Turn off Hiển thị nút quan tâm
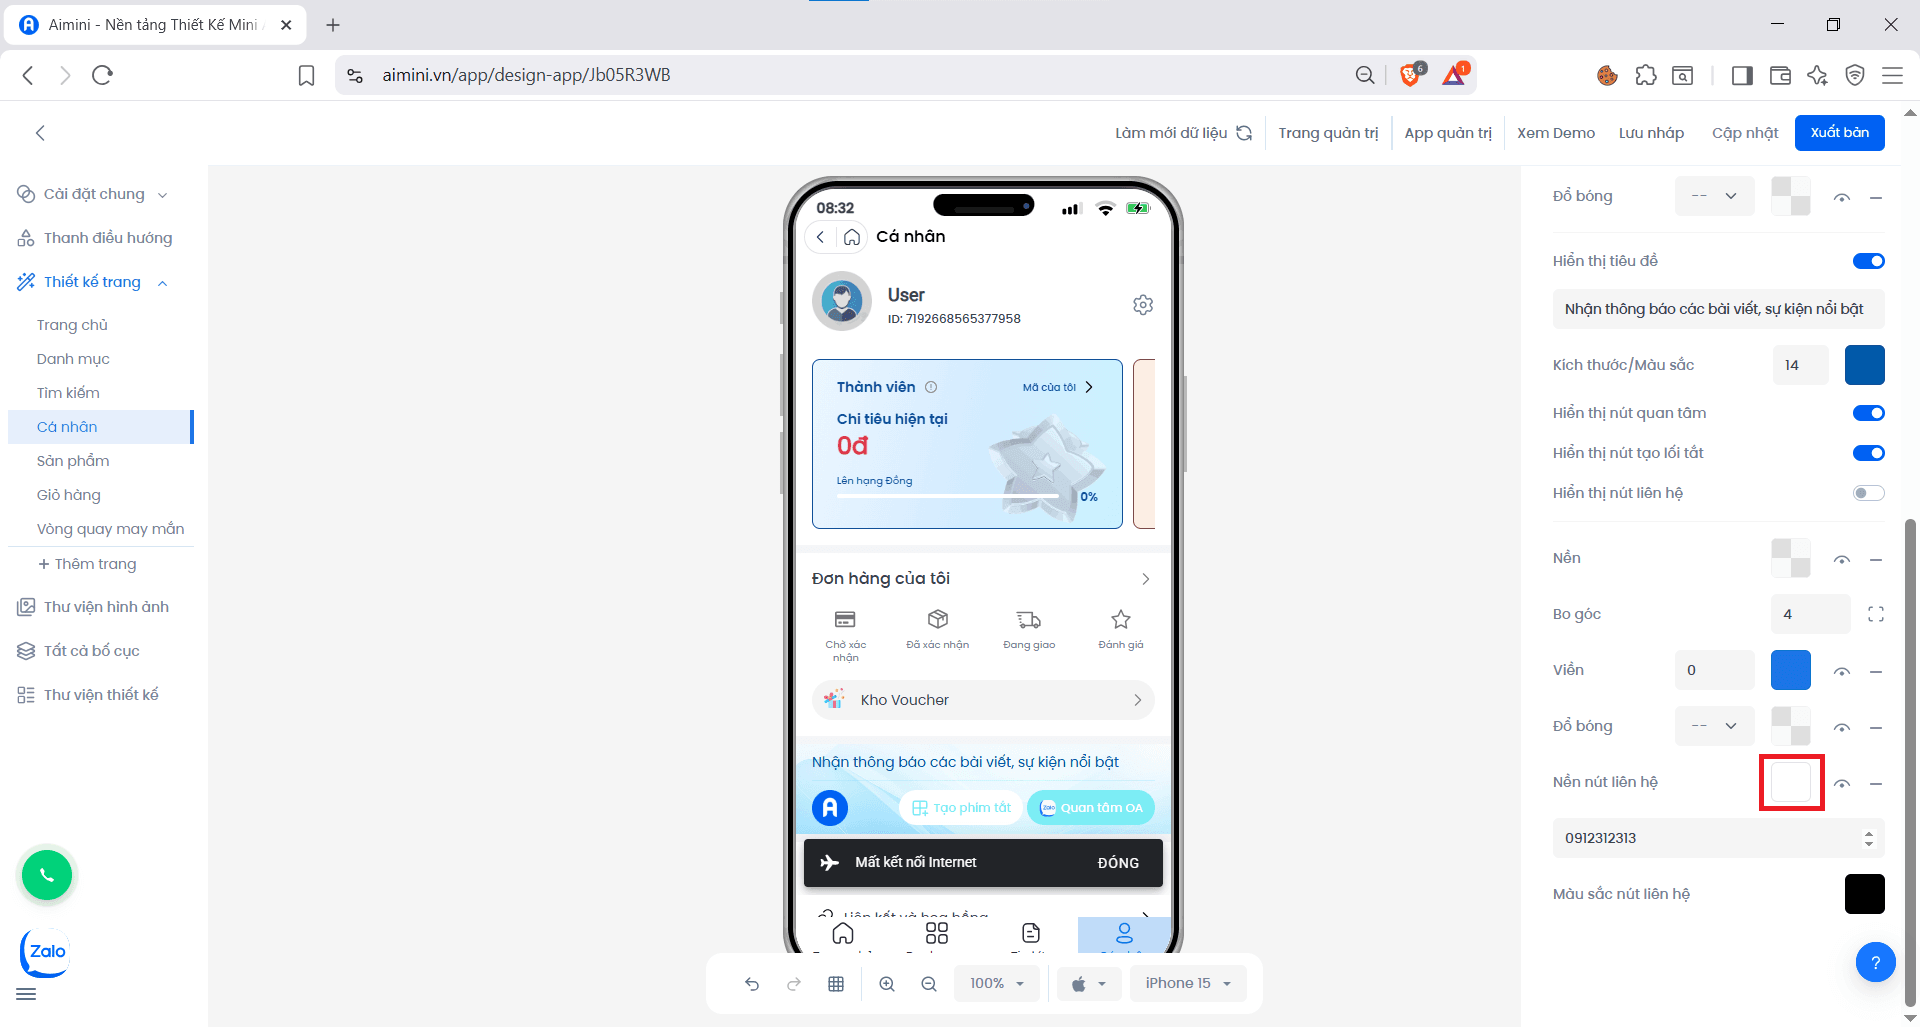1920x1027 pixels. [x=1867, y=413]
